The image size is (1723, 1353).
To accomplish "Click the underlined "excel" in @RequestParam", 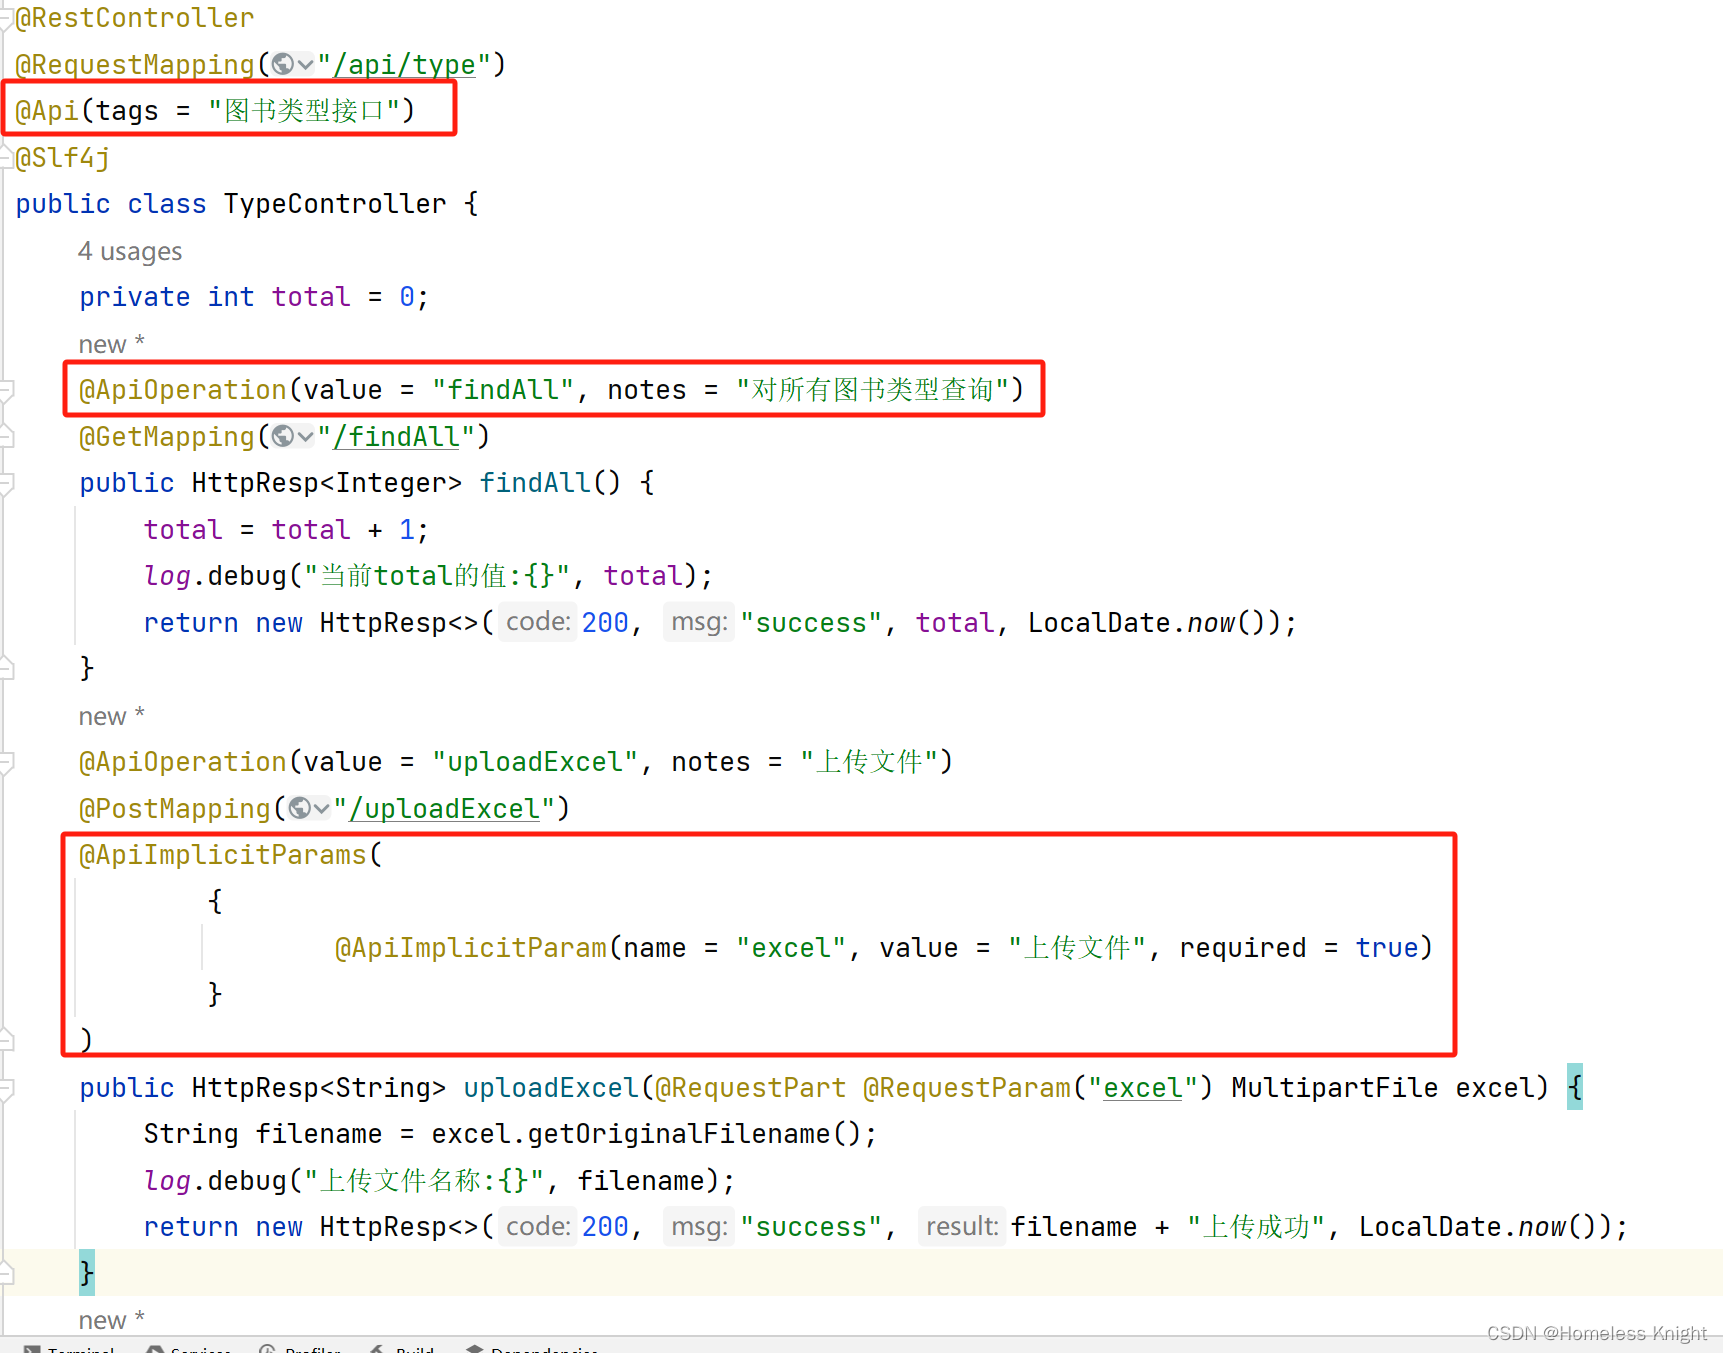I will [x=1143, y=1088].
